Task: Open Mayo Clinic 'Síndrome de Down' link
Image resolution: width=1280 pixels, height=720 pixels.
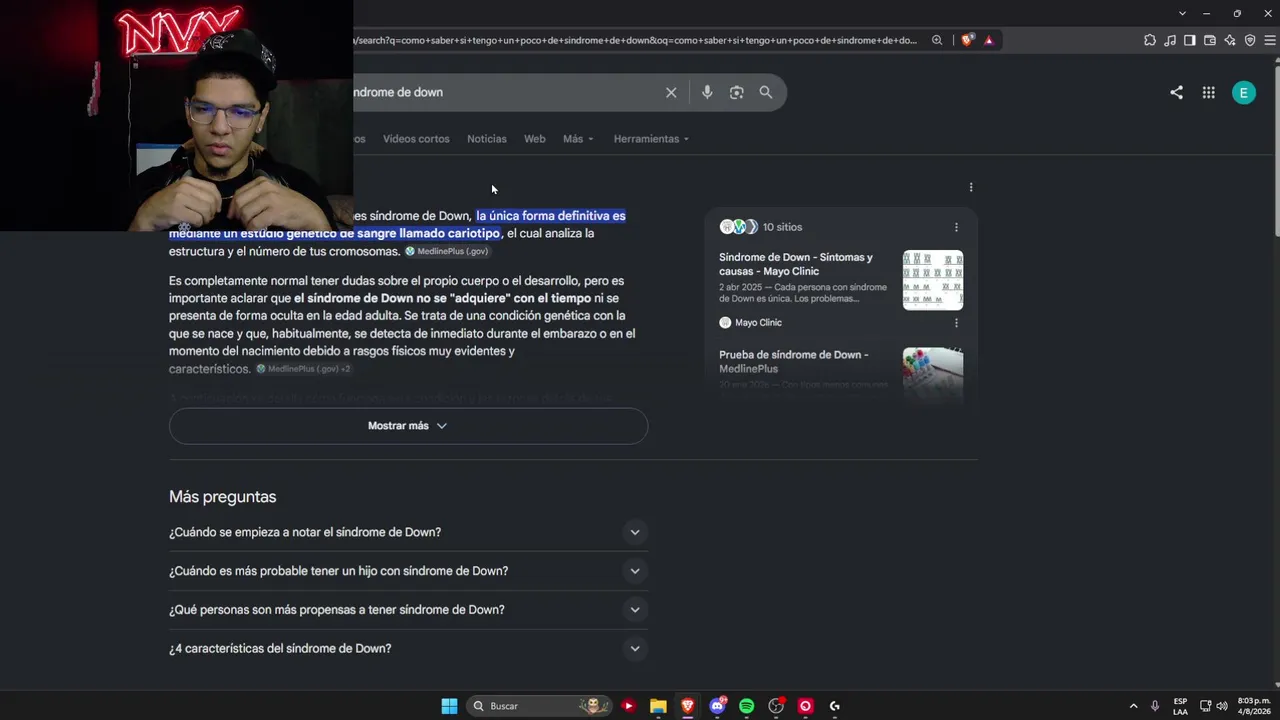Action: (x=796, y=264)
